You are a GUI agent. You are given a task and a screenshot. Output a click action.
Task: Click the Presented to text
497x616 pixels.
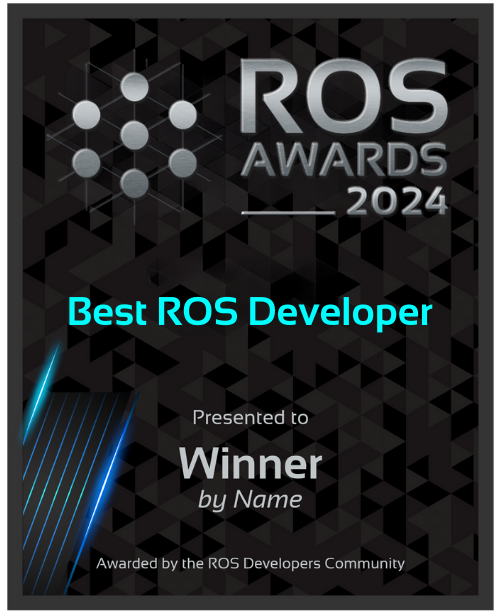(x=250, y=417)
